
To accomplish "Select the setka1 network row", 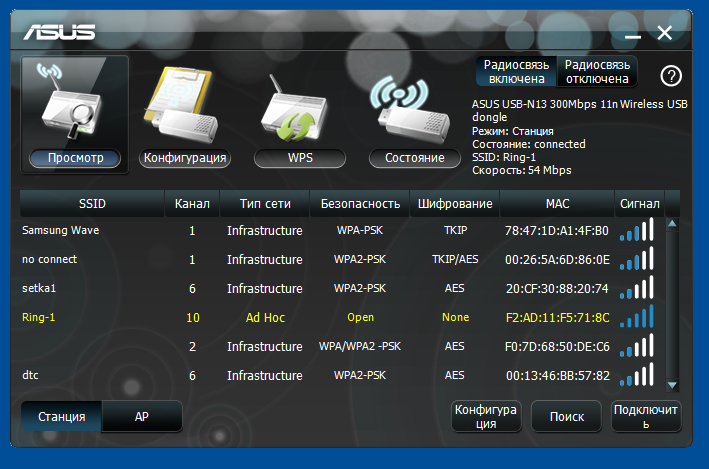I will click(342, 288).
